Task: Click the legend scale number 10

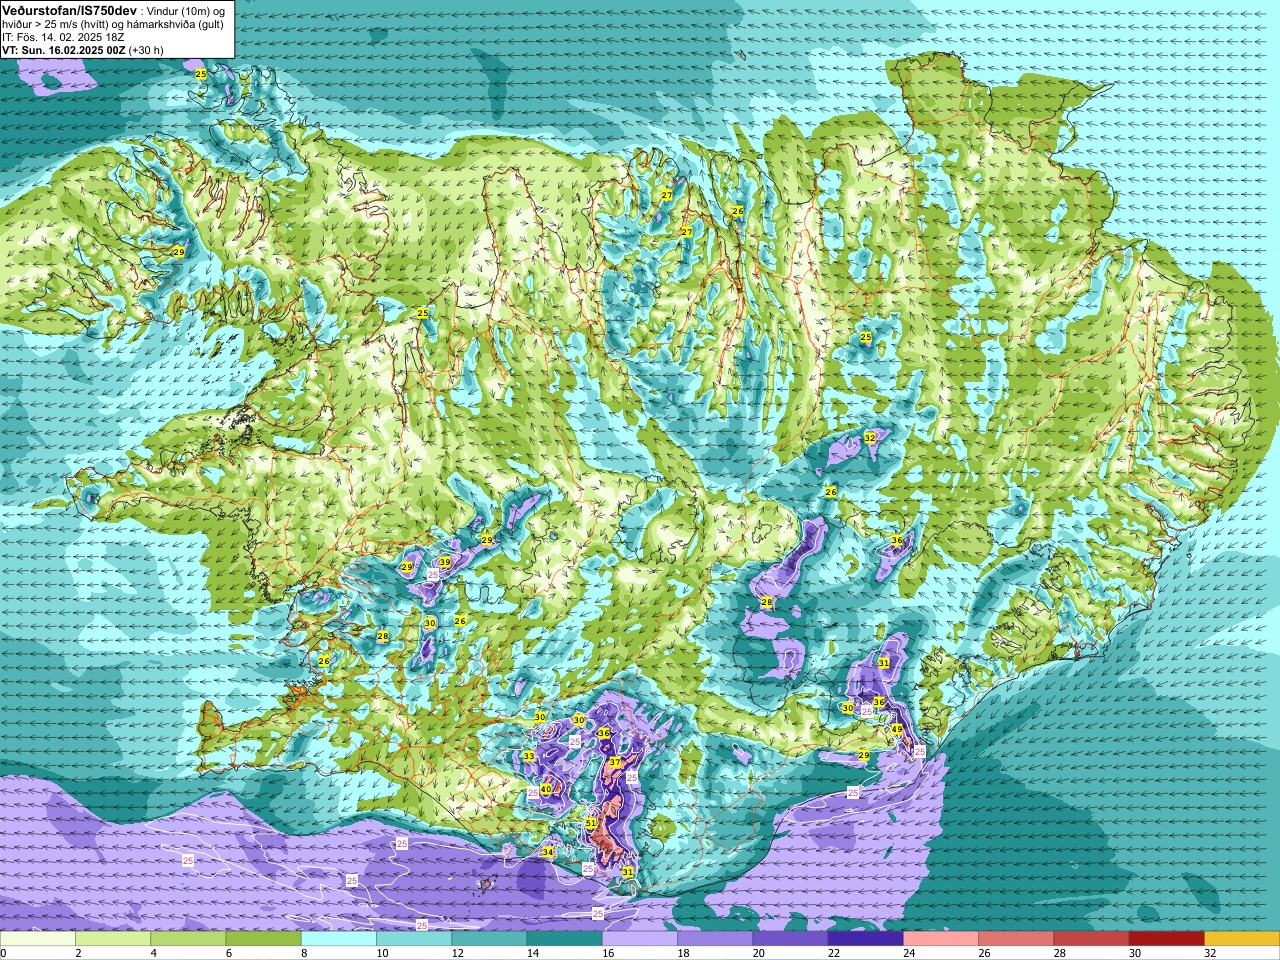Action: [382, 953]
